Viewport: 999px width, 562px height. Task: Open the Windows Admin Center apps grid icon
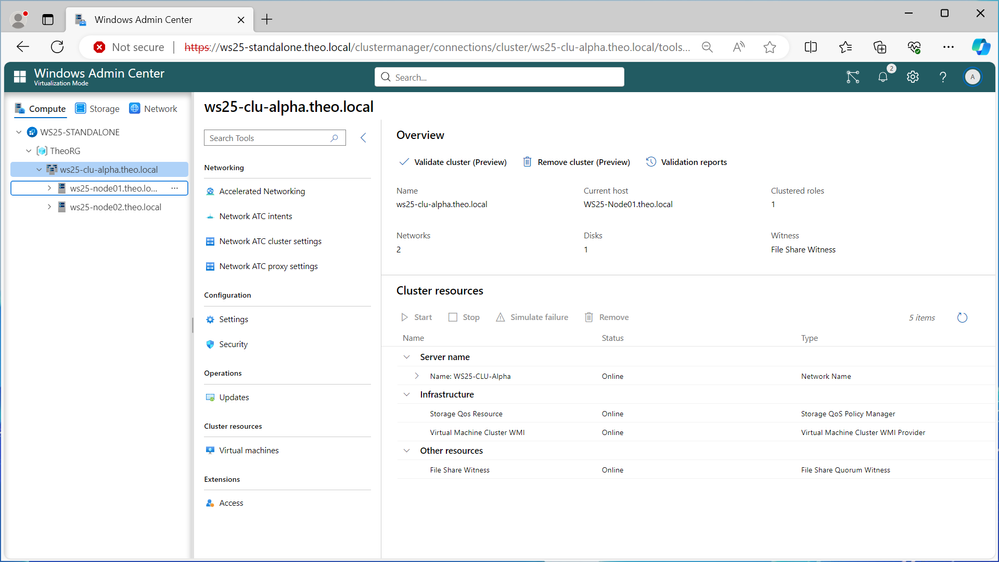click(x=20, y=77)
